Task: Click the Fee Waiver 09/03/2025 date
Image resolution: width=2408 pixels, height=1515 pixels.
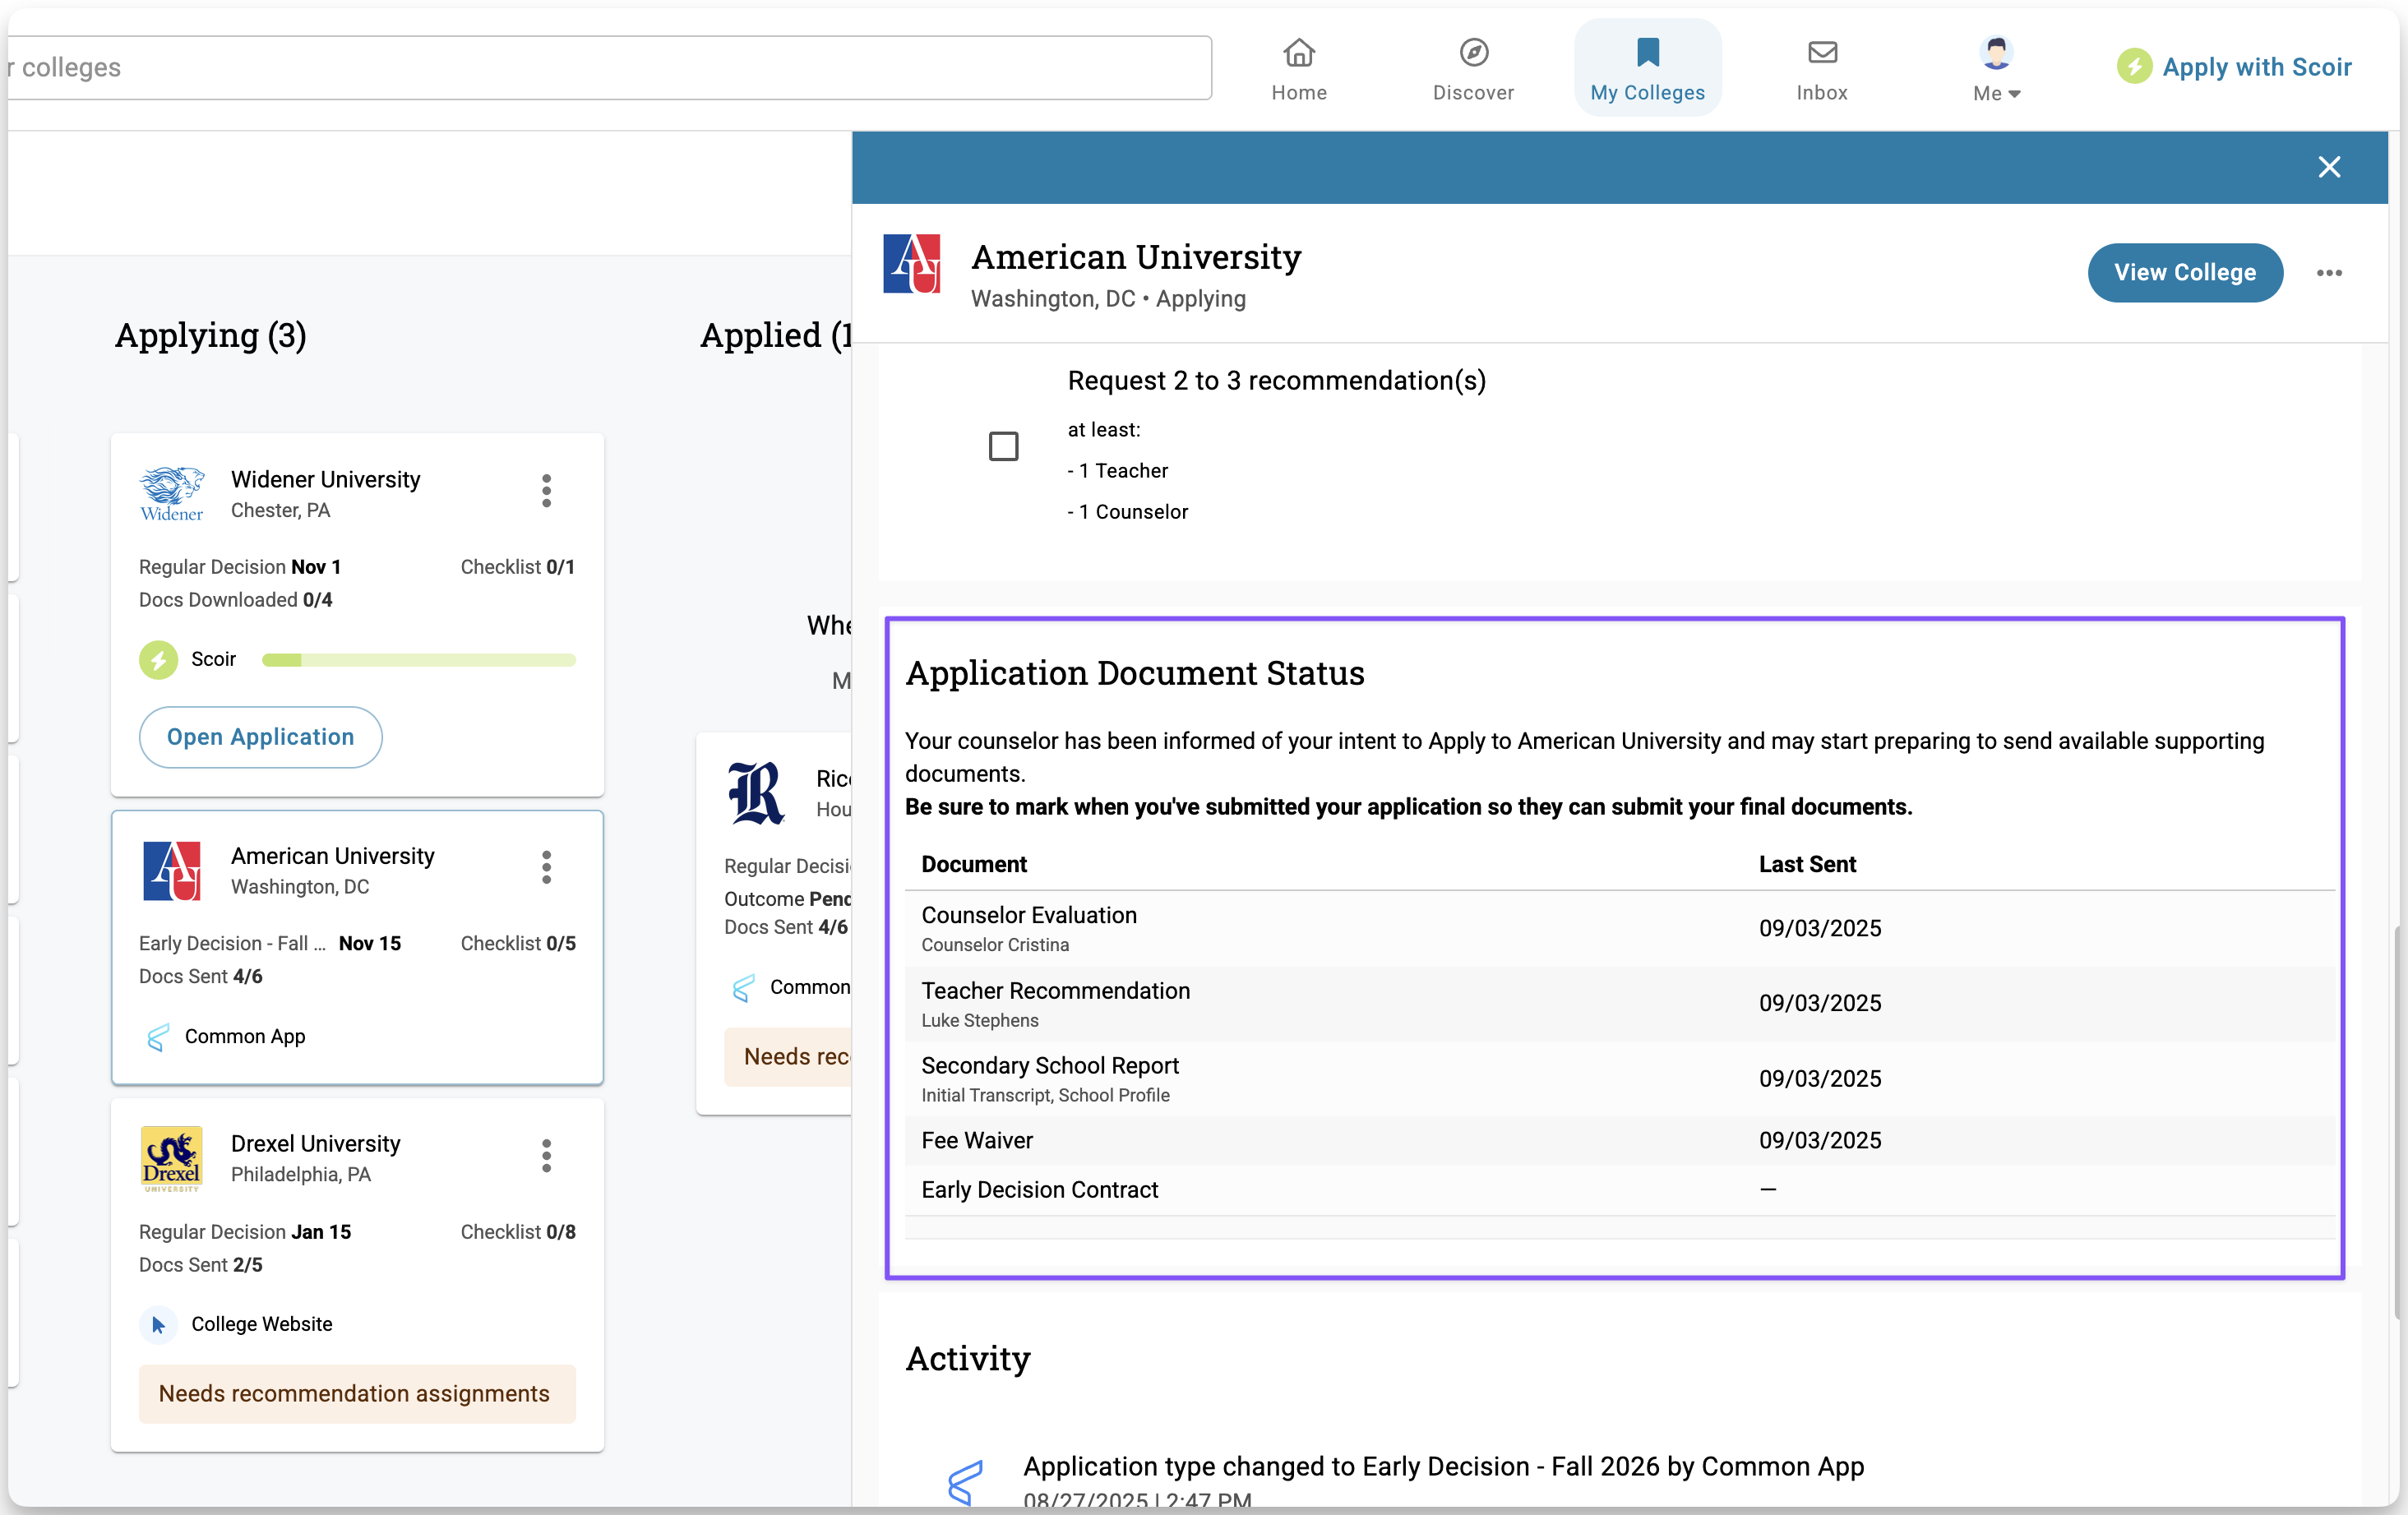Action: point(1820,1140)
